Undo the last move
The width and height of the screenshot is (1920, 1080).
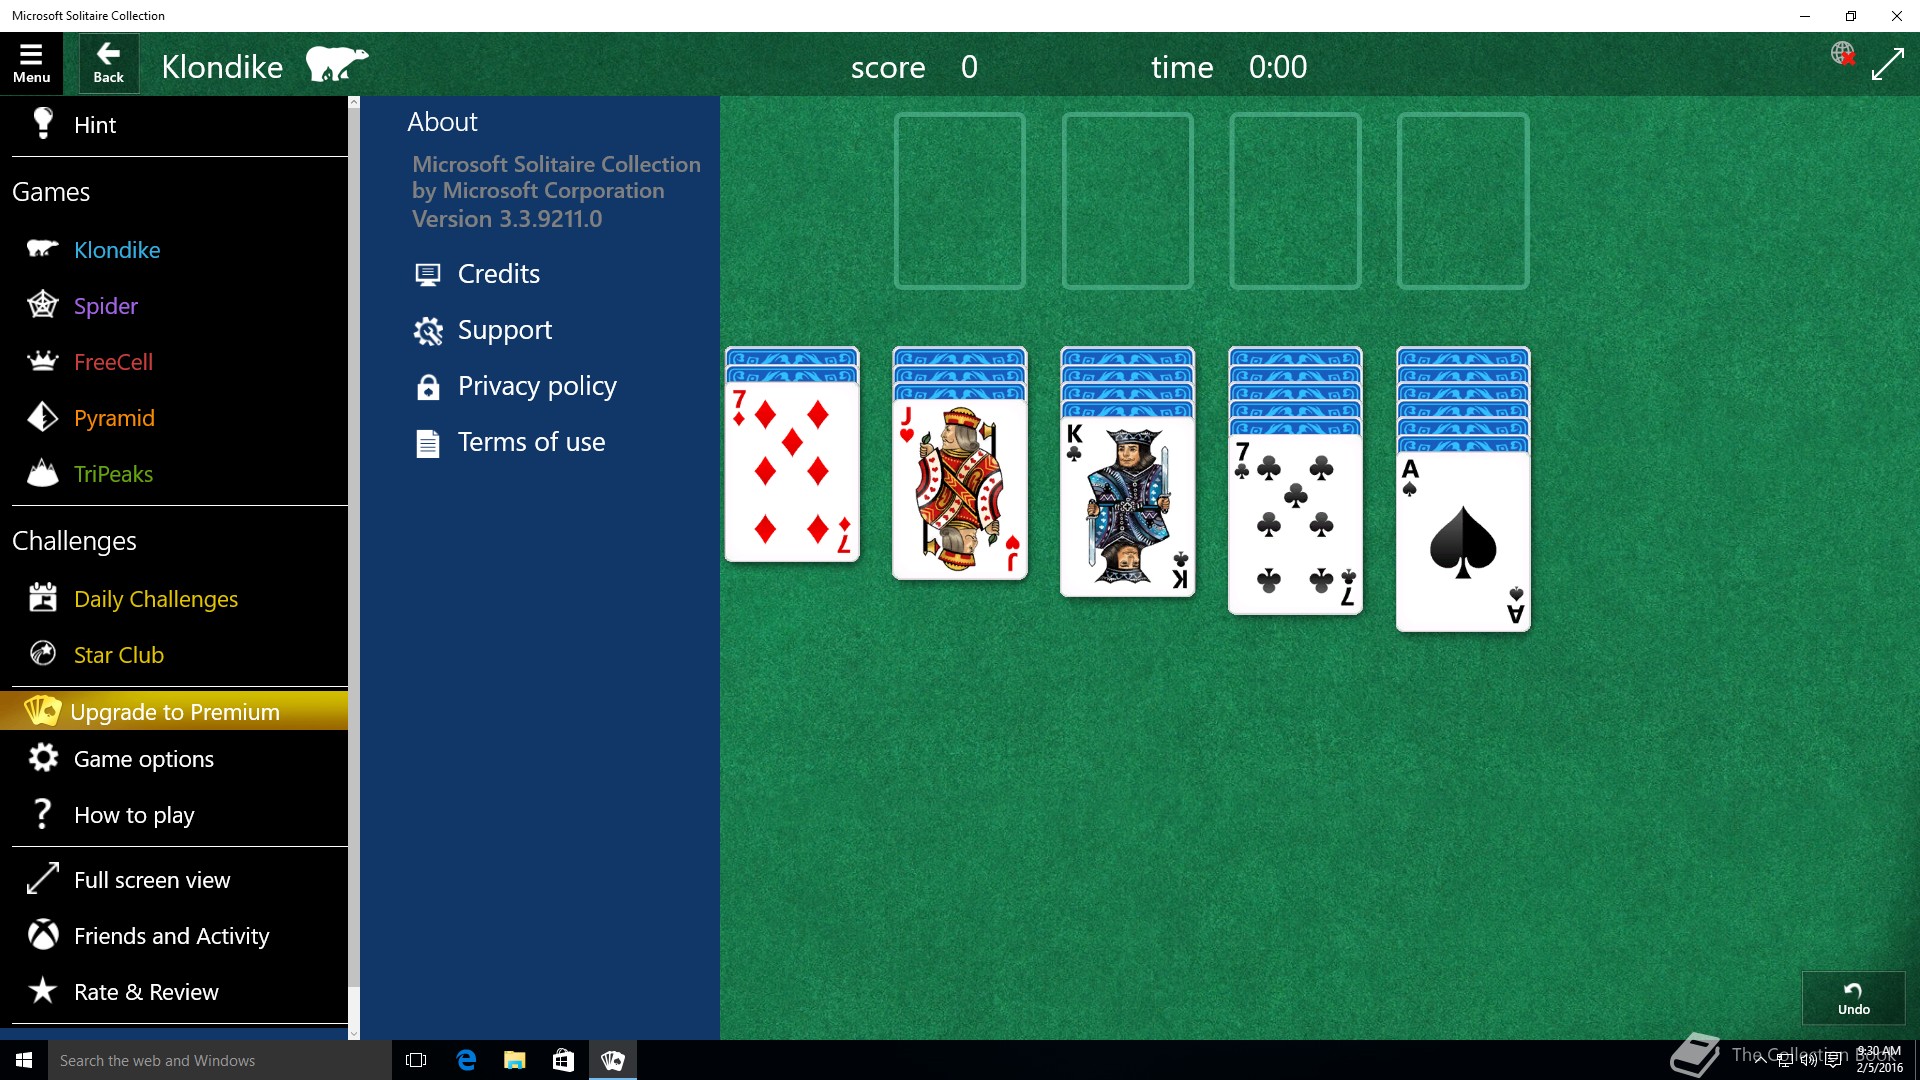click(x=1853, y=998)
